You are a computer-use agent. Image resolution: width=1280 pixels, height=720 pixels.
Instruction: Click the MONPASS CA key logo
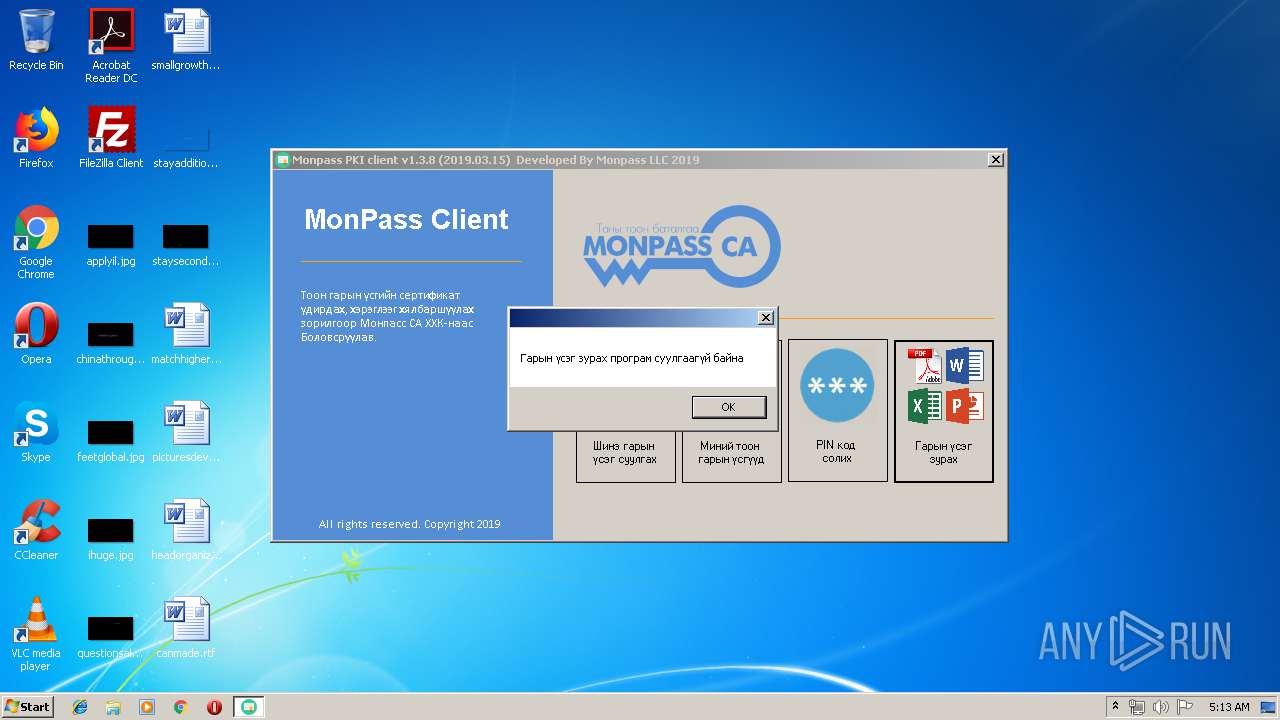tap(681, 247)
